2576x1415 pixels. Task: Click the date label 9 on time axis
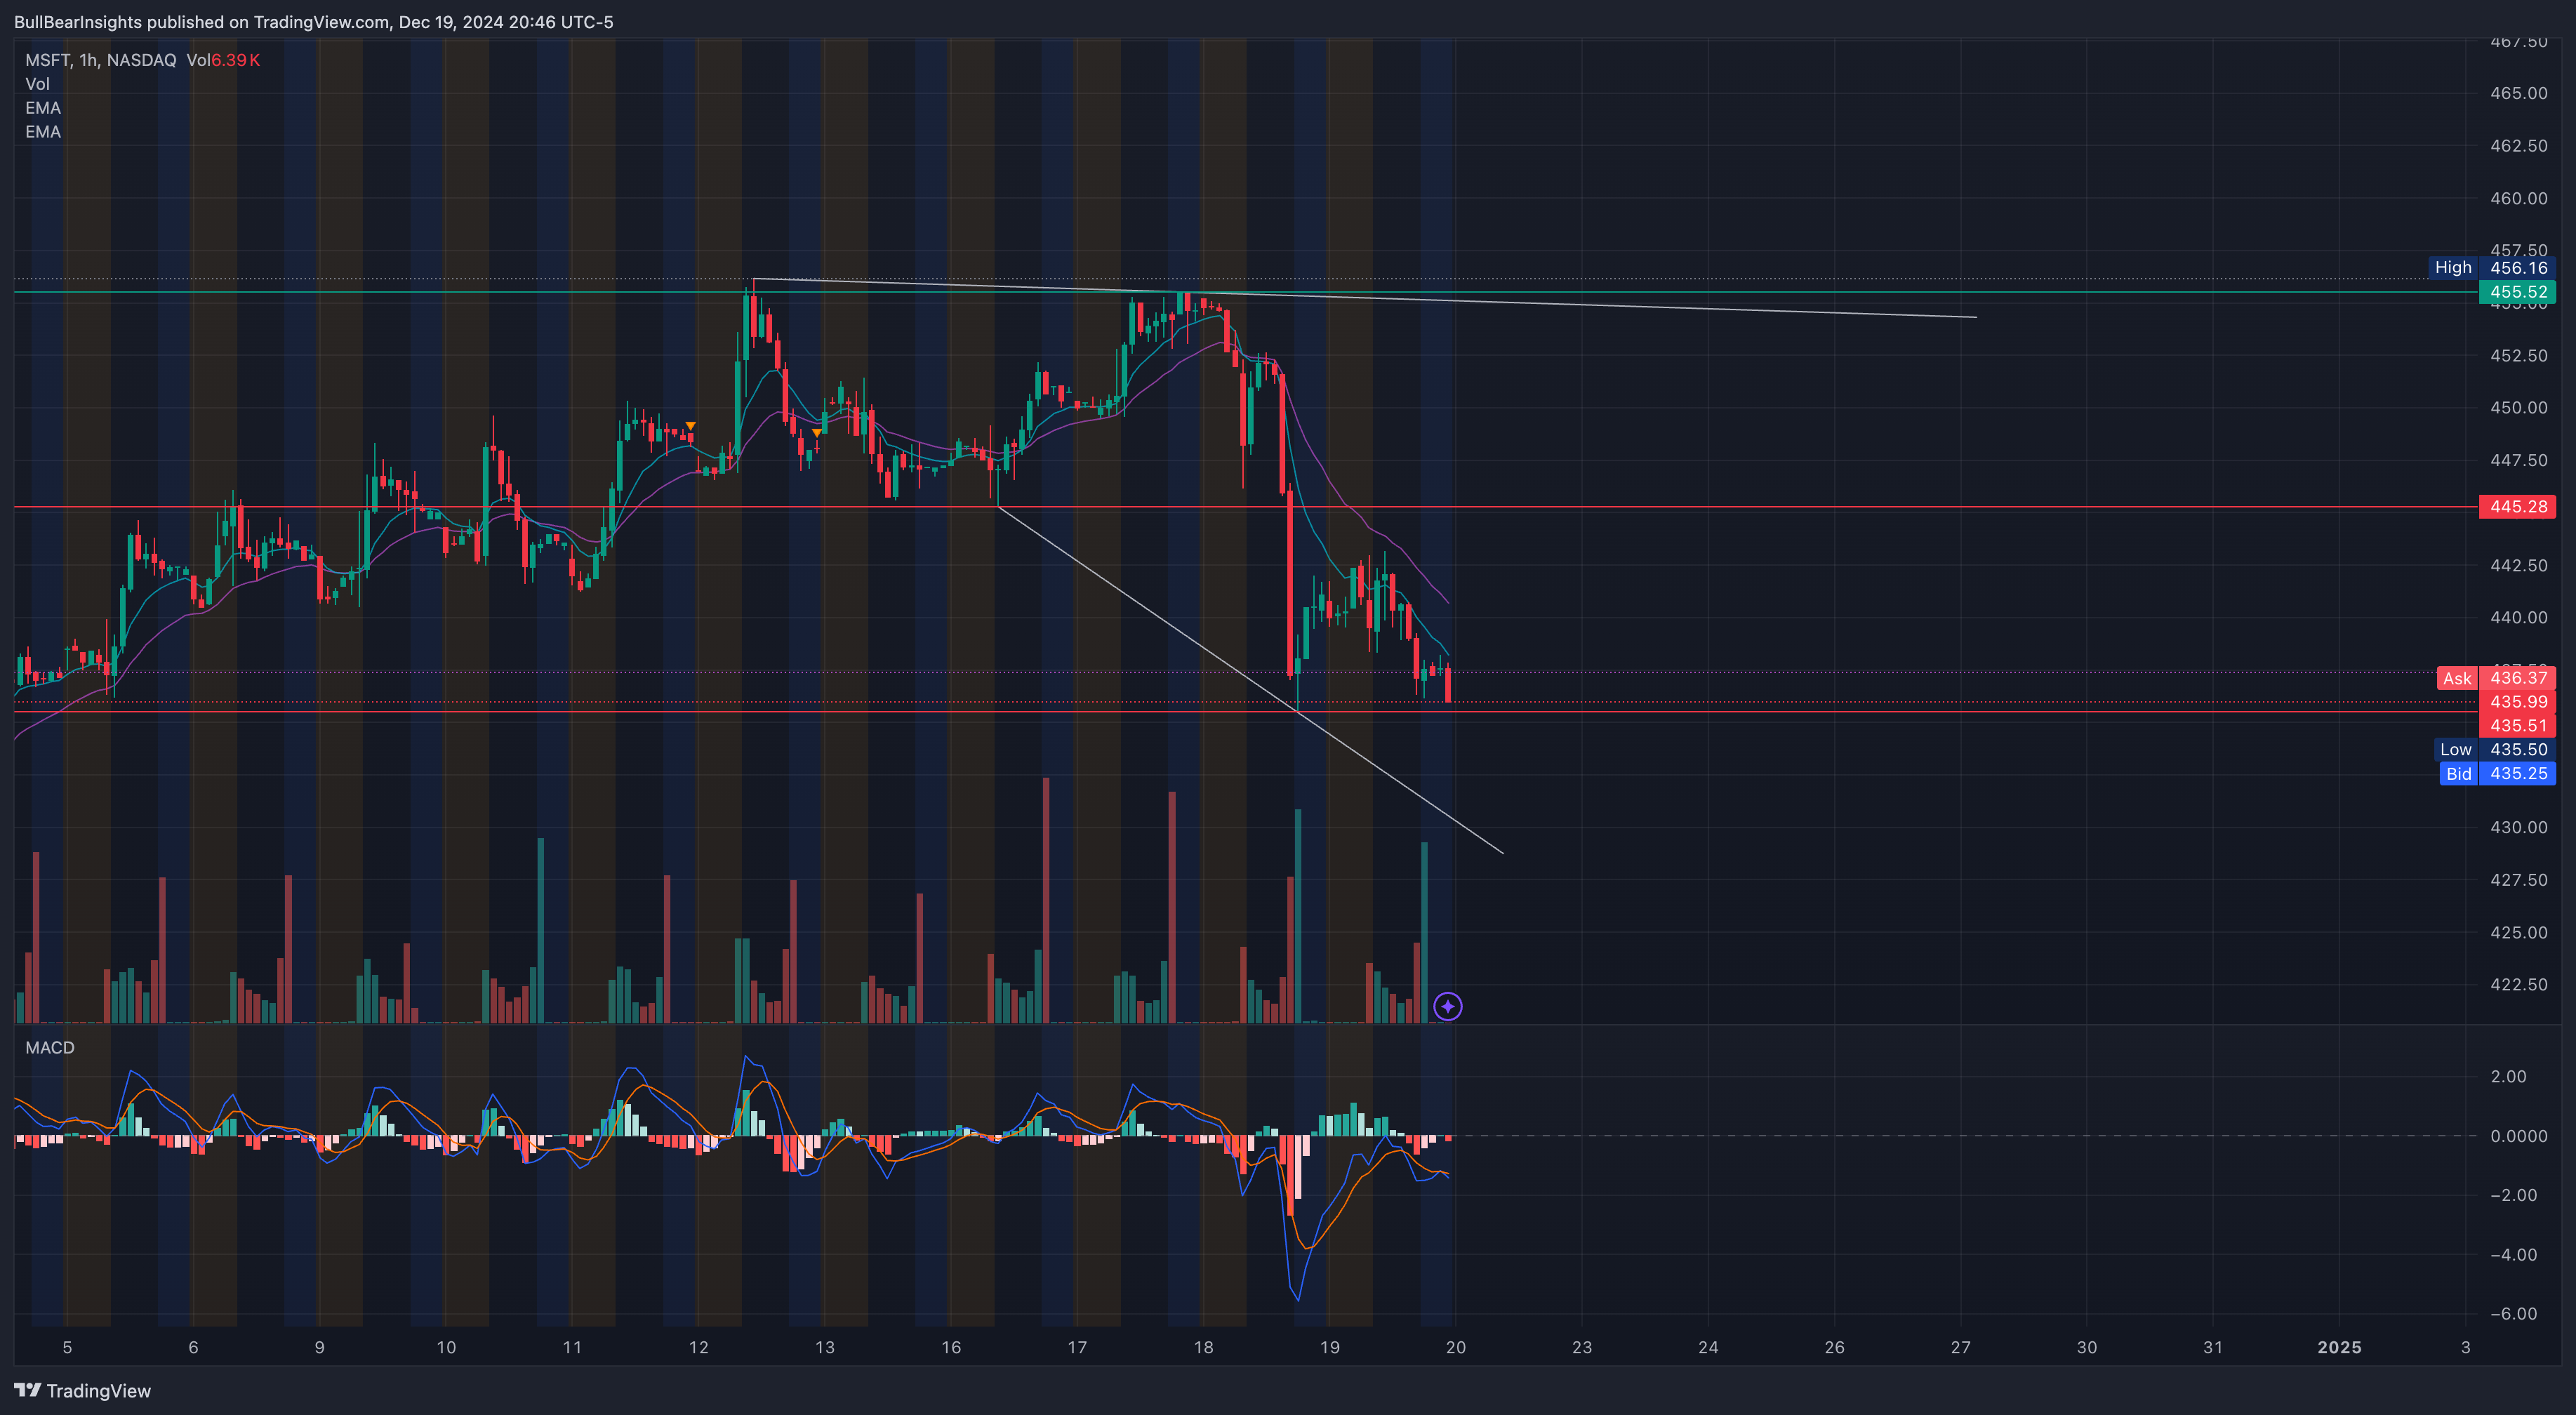[x=319, y=1347]
